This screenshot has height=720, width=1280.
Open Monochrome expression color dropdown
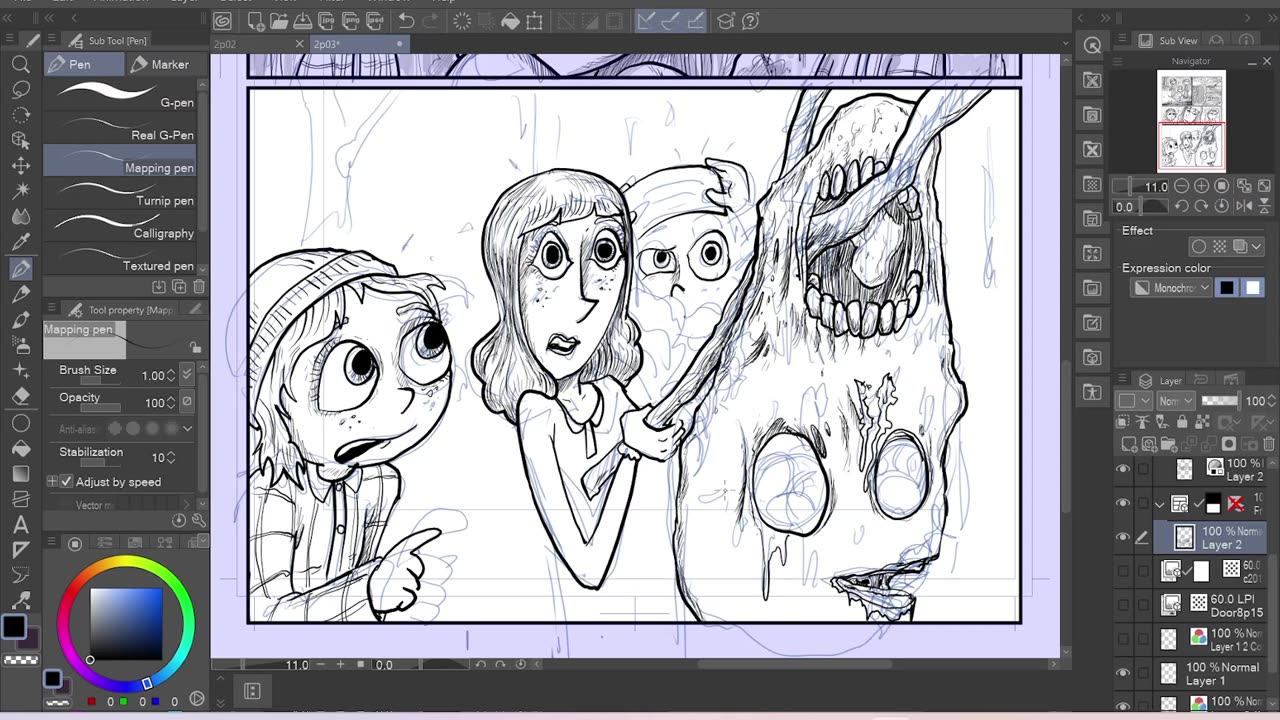(x=1172, y=288)
